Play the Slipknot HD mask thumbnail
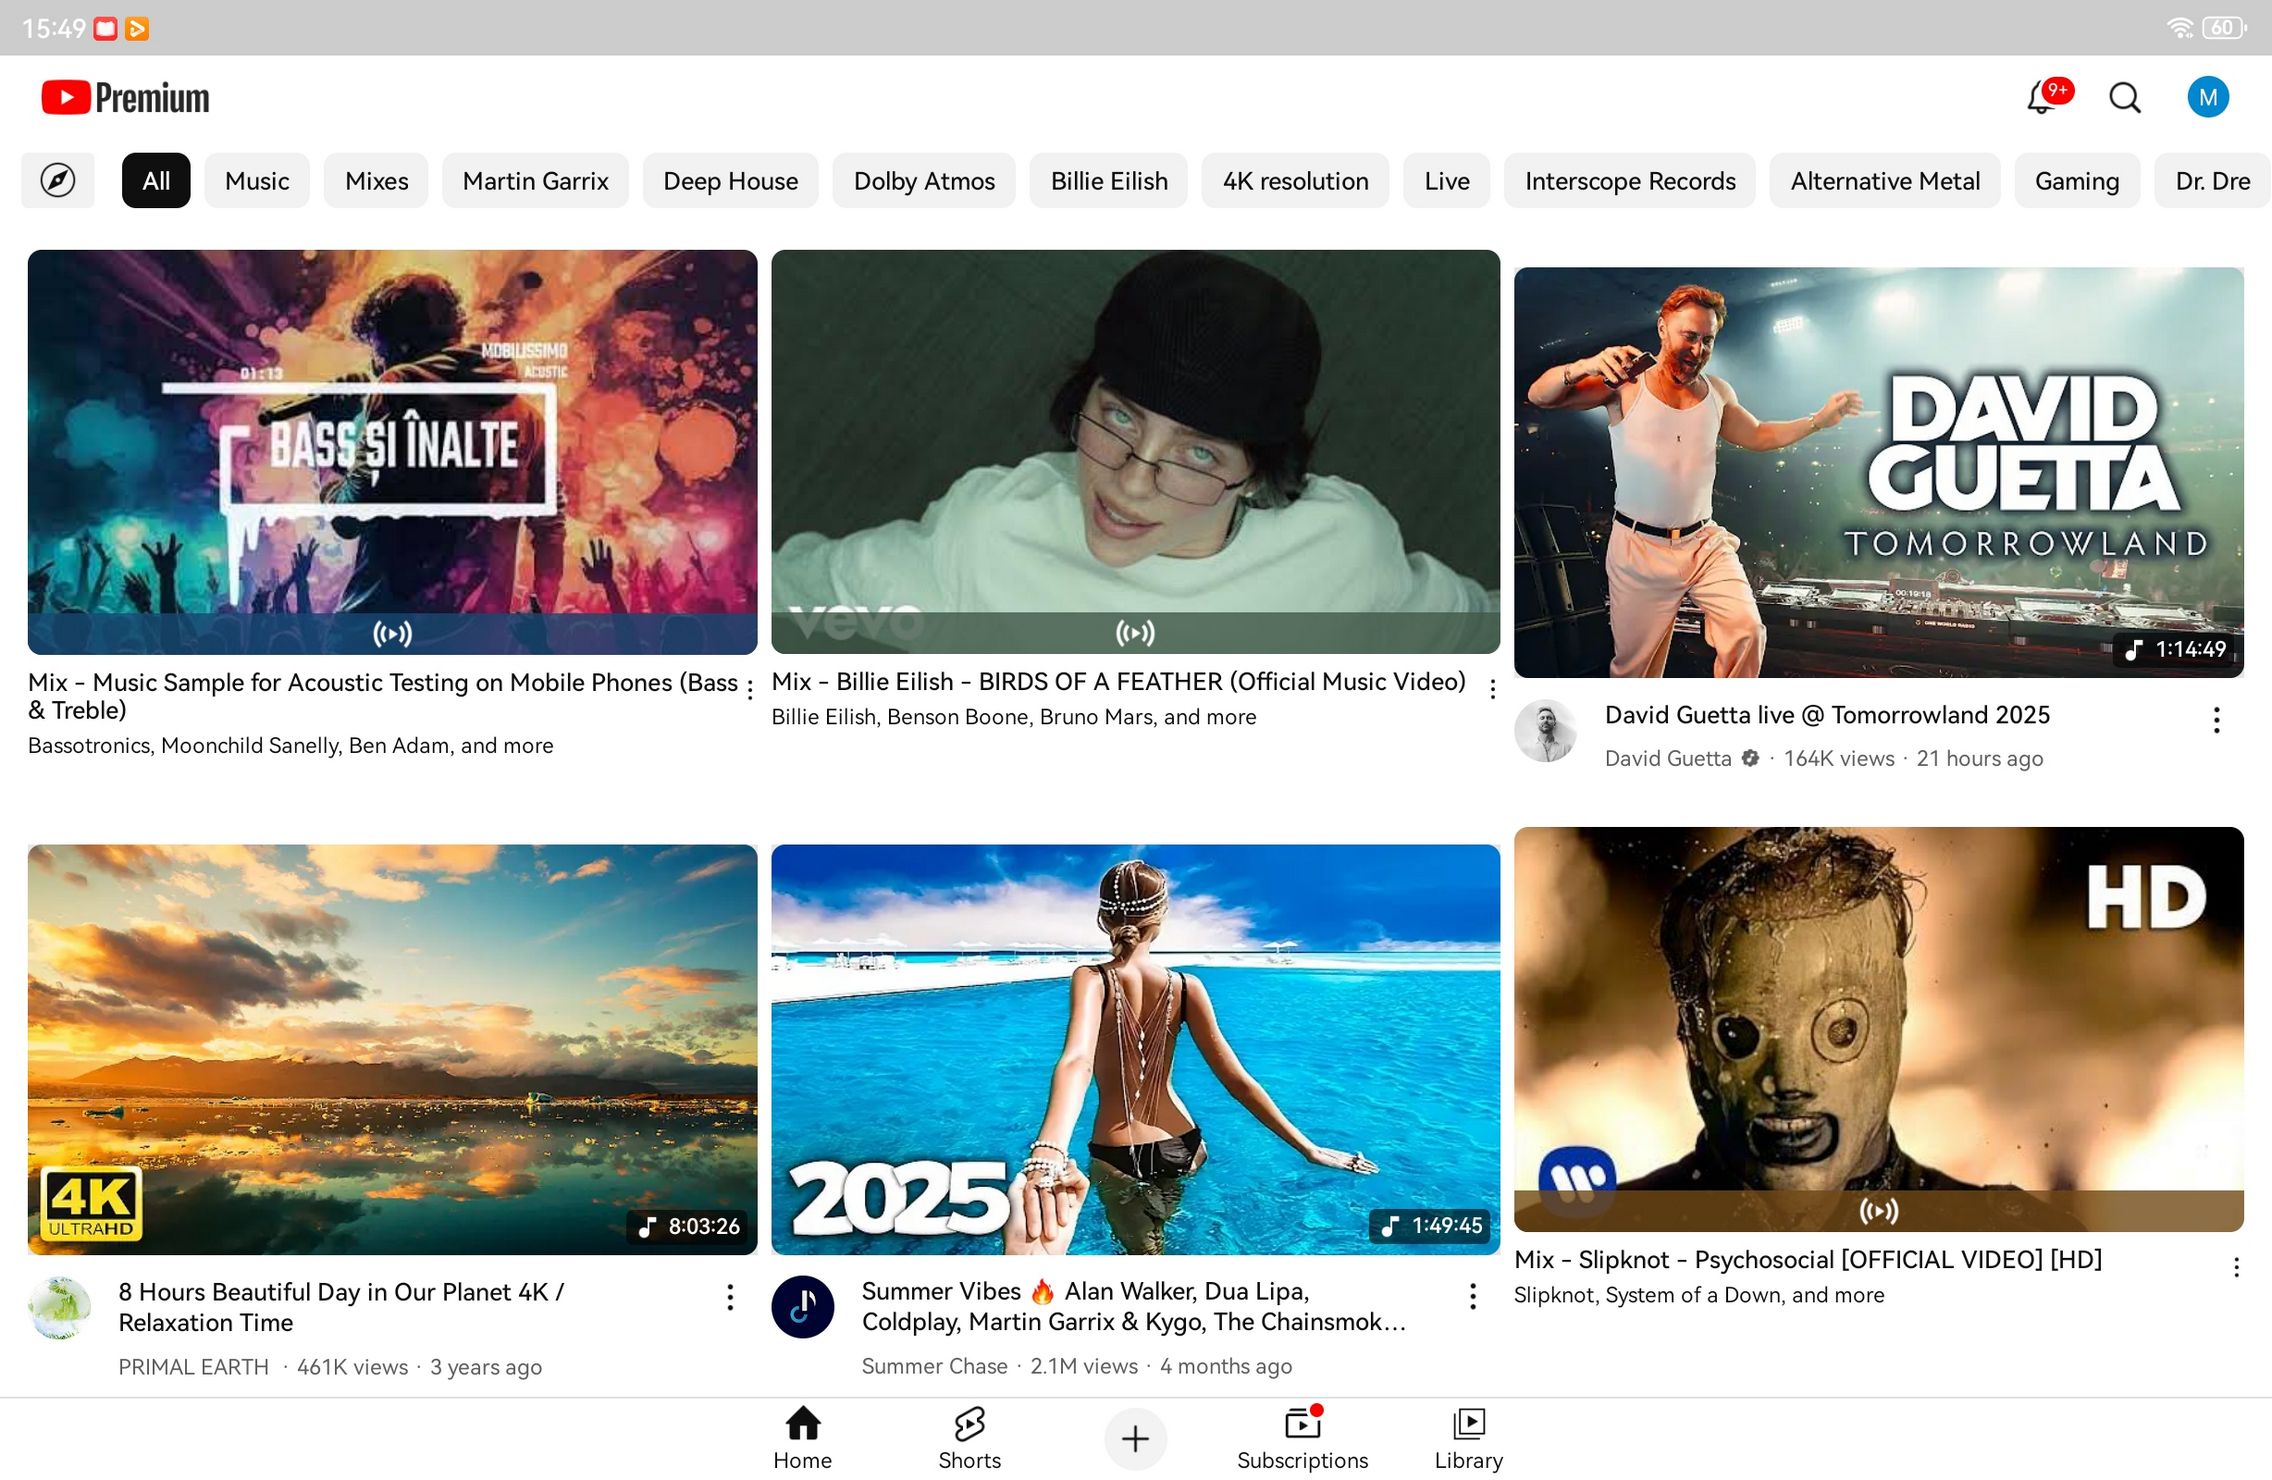This screenshot has height=1480, width=2272. [x=1878, y=1029]
